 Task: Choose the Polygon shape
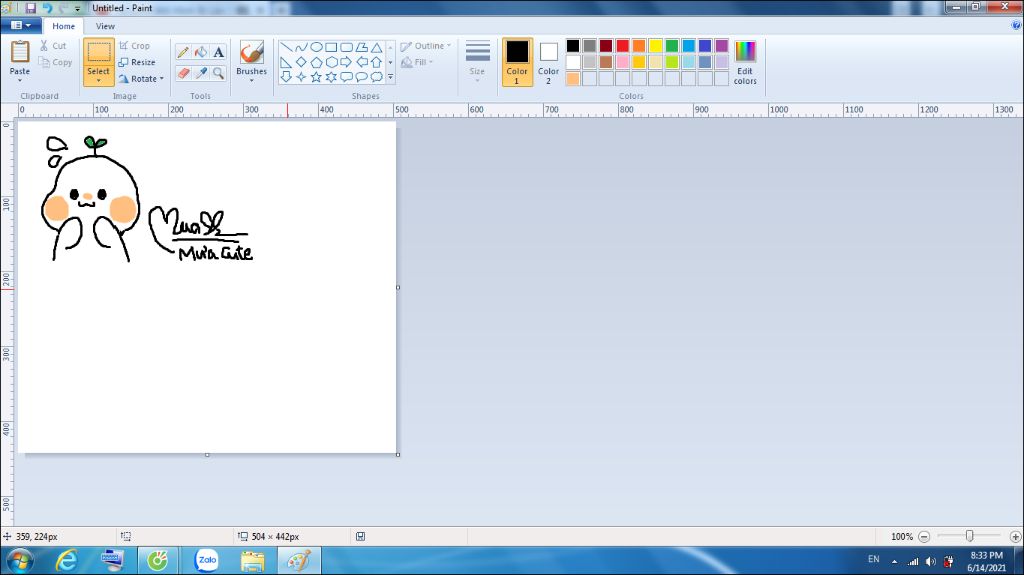coord(361,47)
